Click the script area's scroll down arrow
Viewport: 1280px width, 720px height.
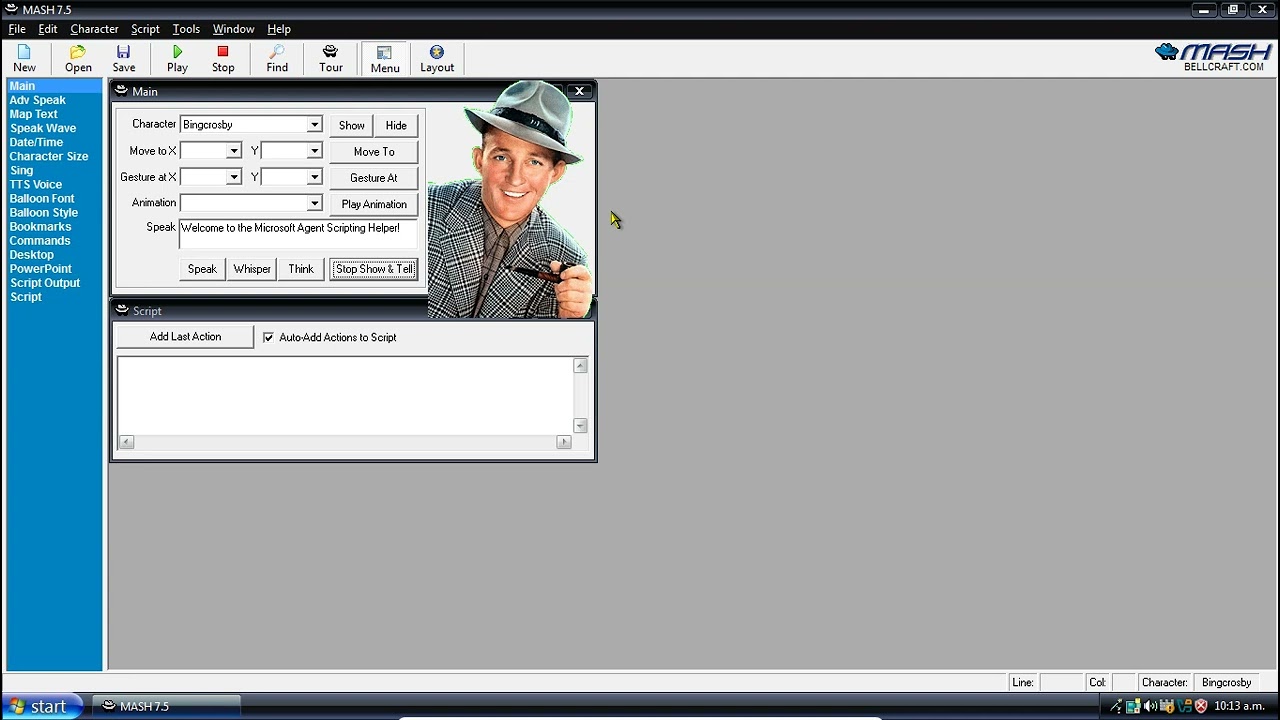(x=580, y=426)
